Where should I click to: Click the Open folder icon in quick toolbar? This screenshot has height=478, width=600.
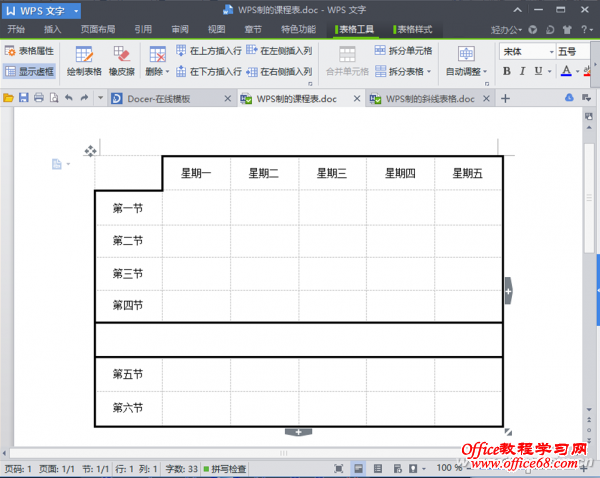click(8, 98)
